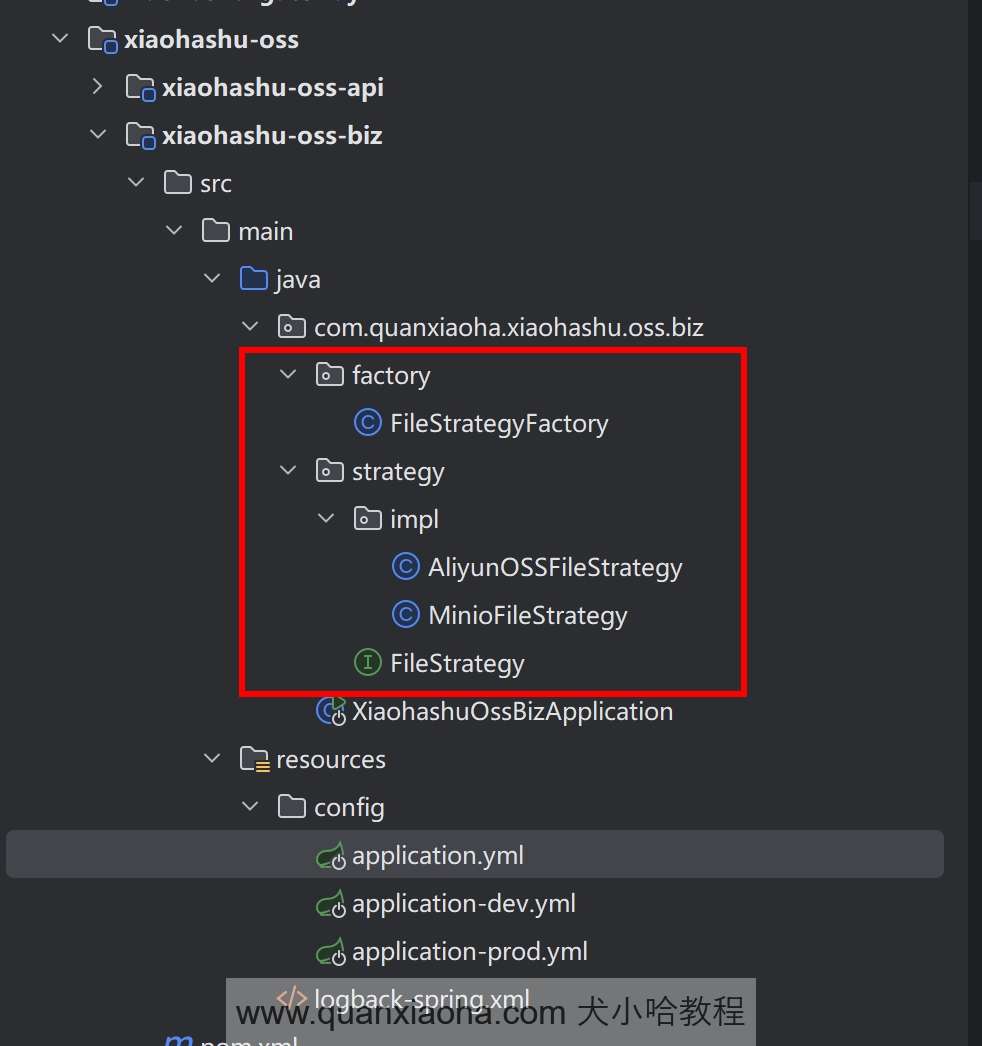Click the application-dev.yml Spring config icon
This screenshot has height=1046, width=982.
pyautogui.click(x=330, y=904)
